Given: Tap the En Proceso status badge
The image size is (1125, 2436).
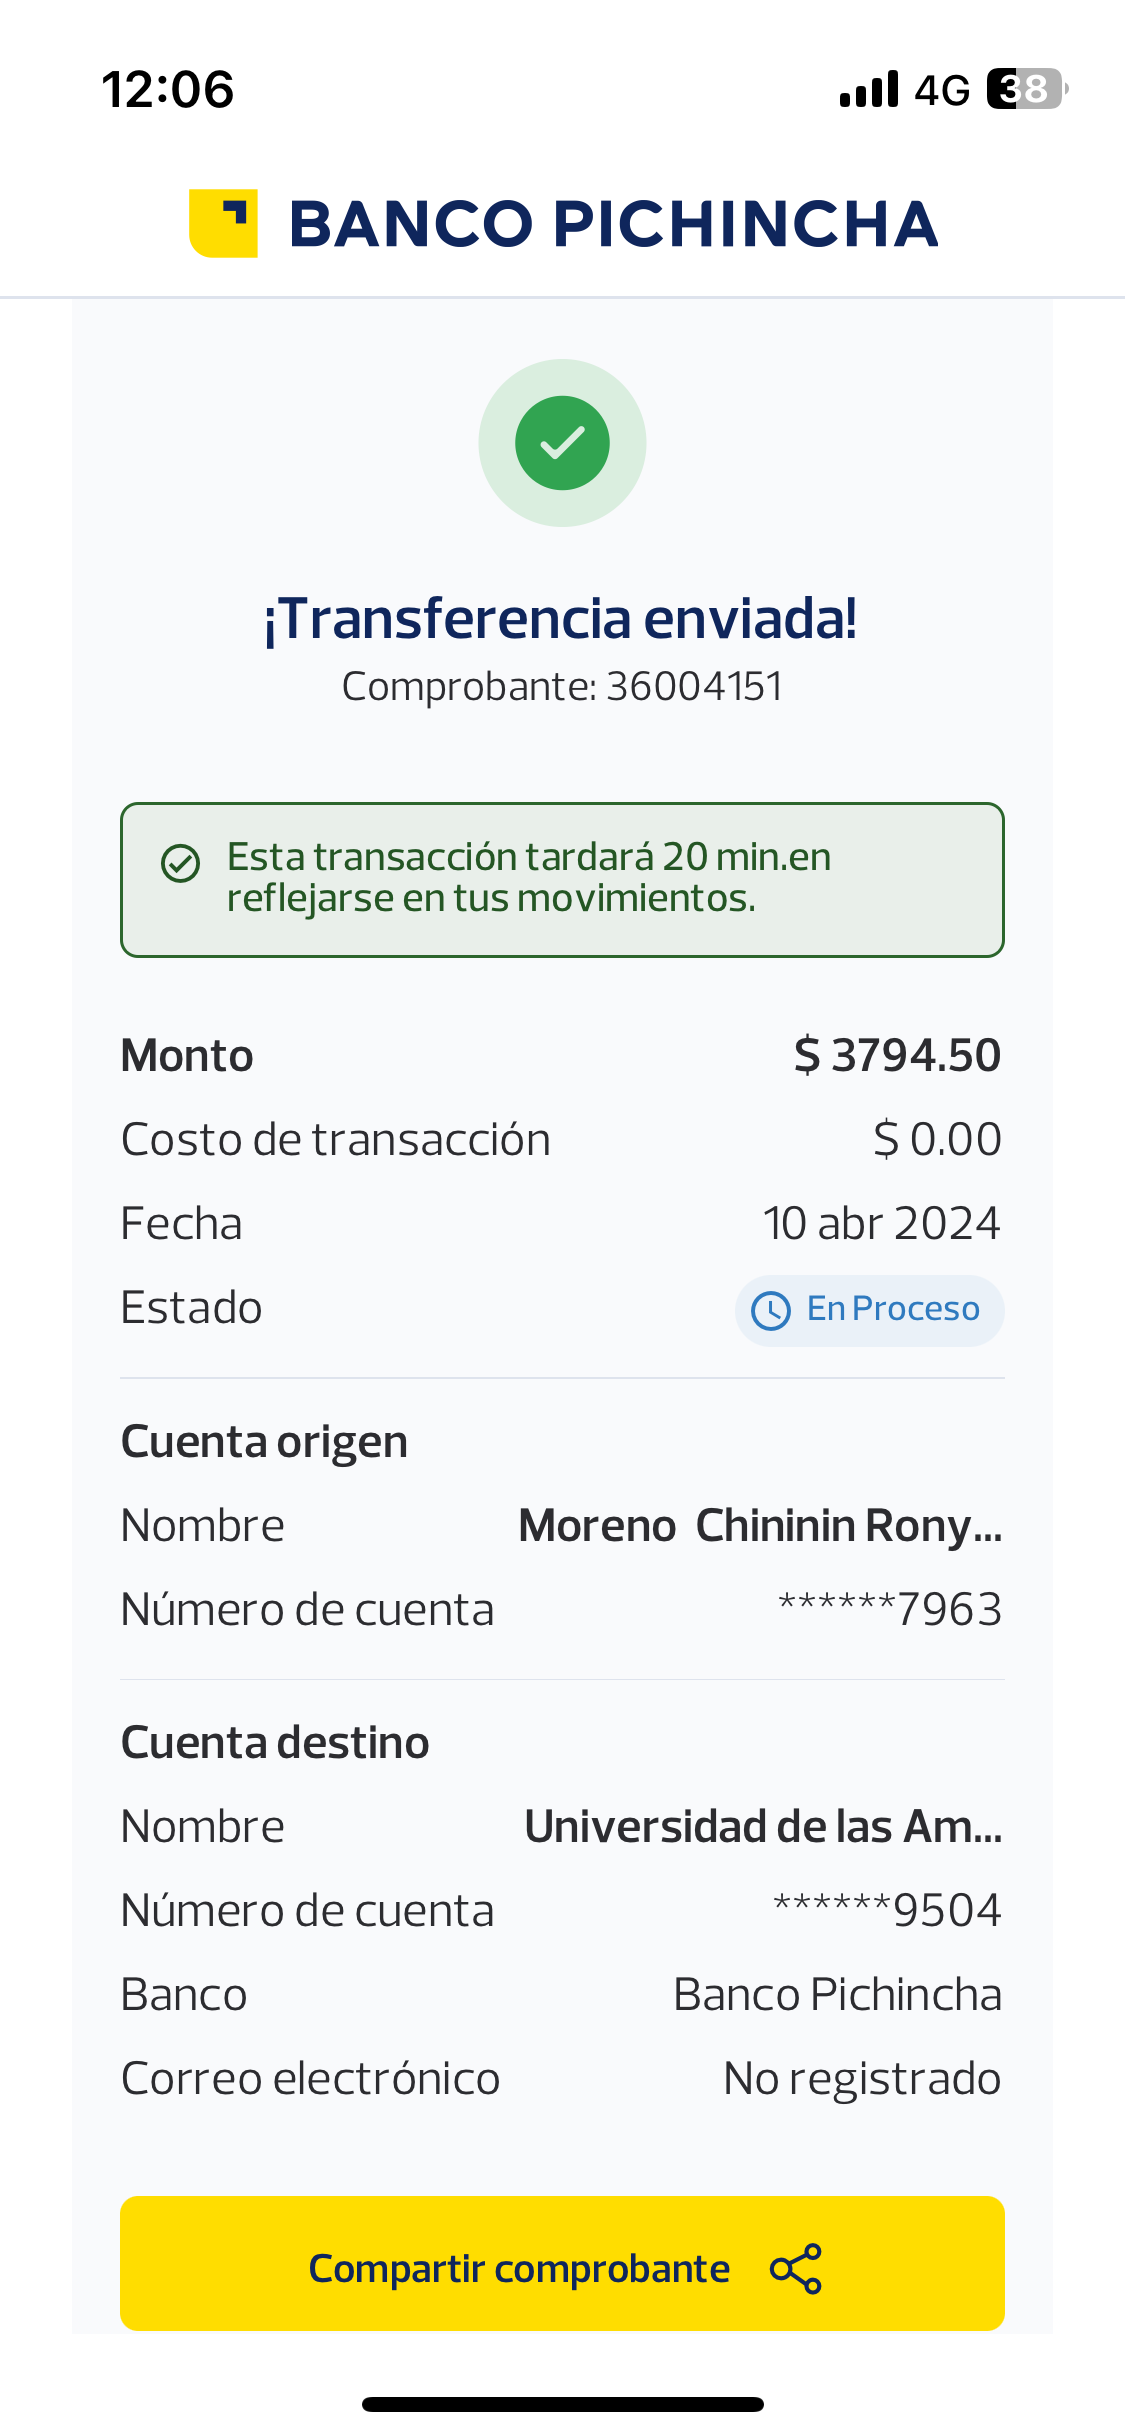Looking at the screenshot, I should tap(870, 1310).
